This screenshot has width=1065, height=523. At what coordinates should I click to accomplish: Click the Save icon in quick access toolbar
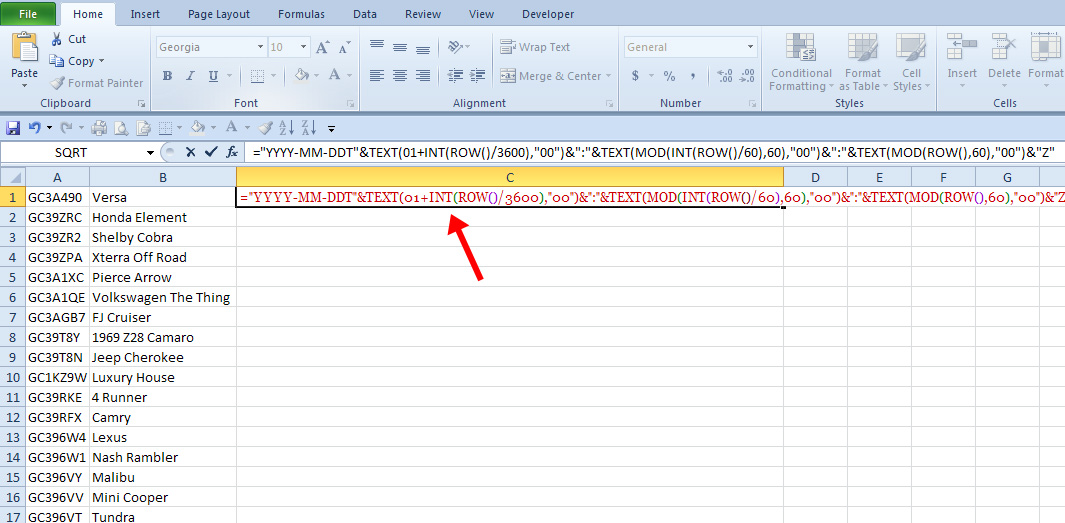[x=12, y=127]
